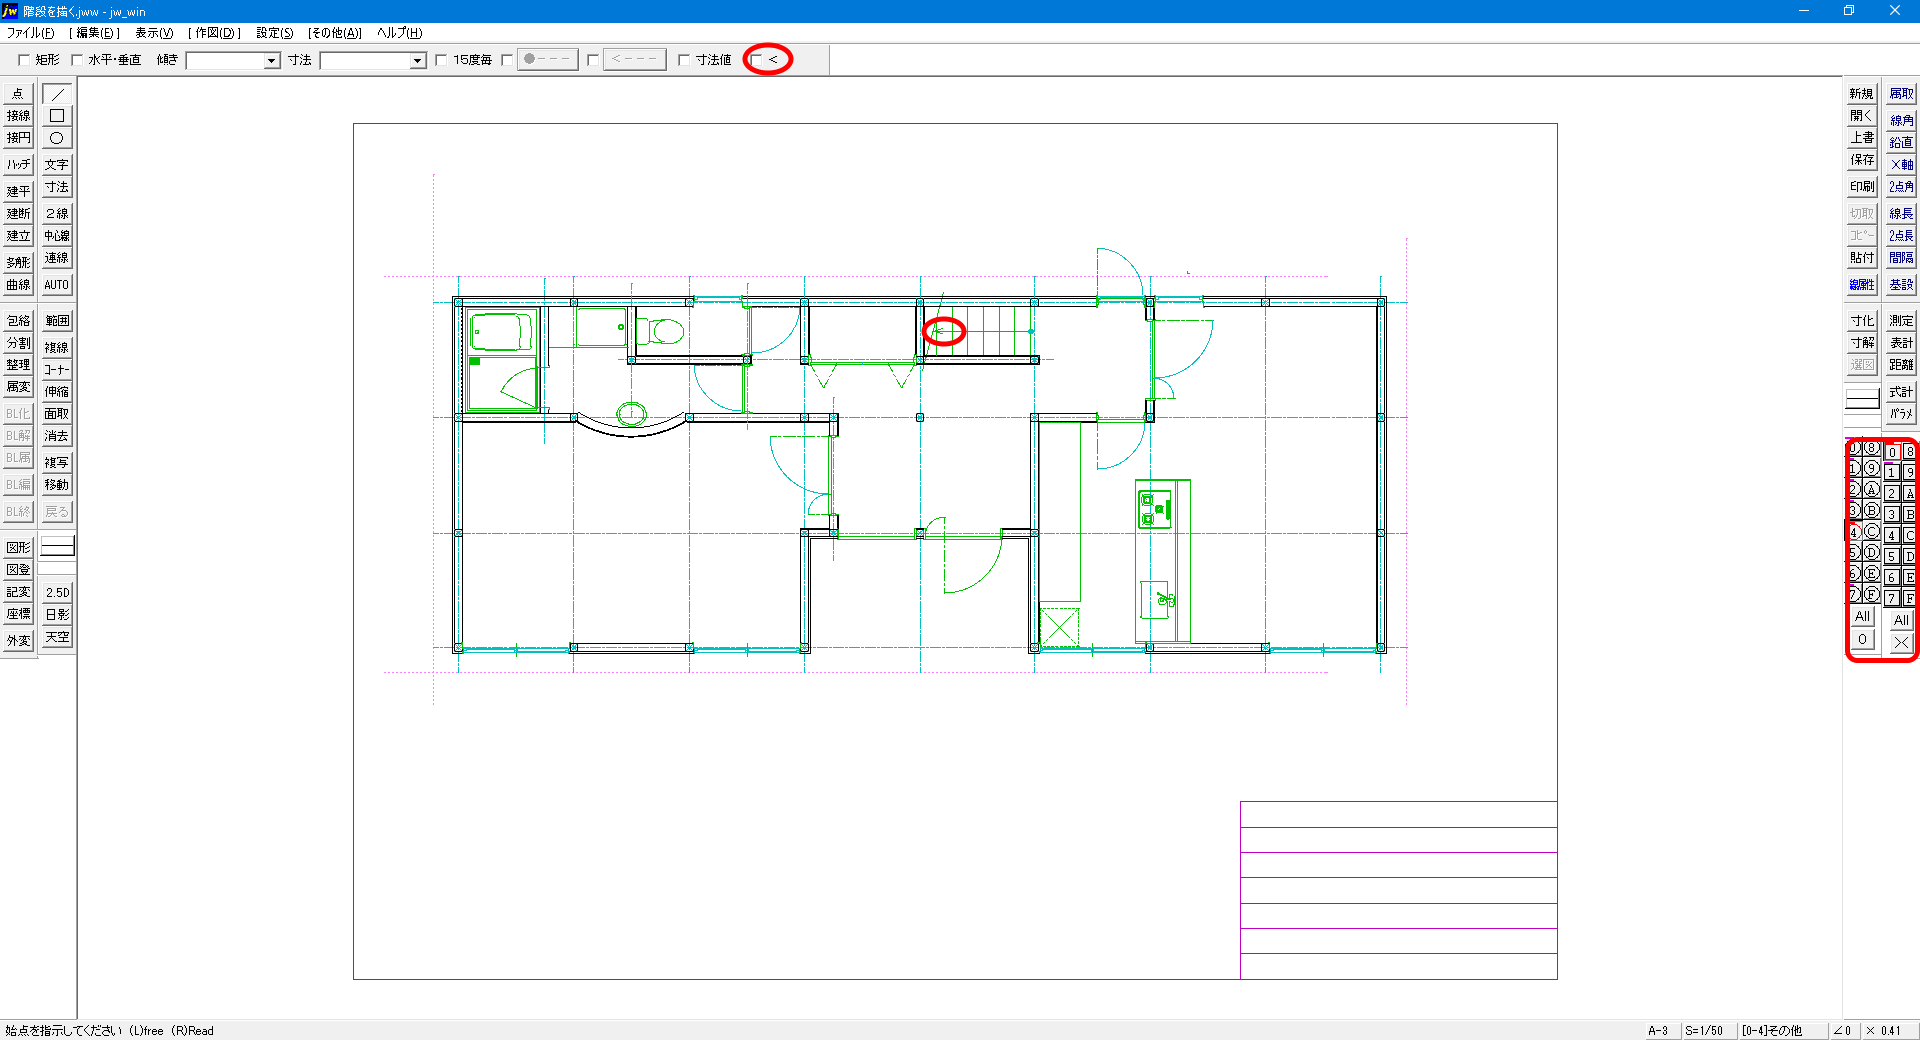Open the 表示(V) menu

click(x=154, y=33)
